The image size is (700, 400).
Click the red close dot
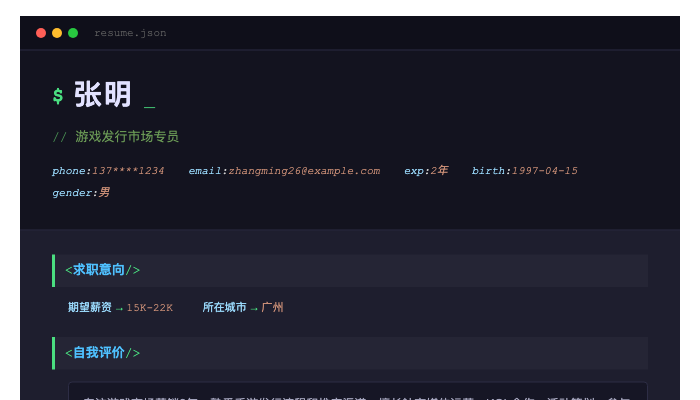41,33
